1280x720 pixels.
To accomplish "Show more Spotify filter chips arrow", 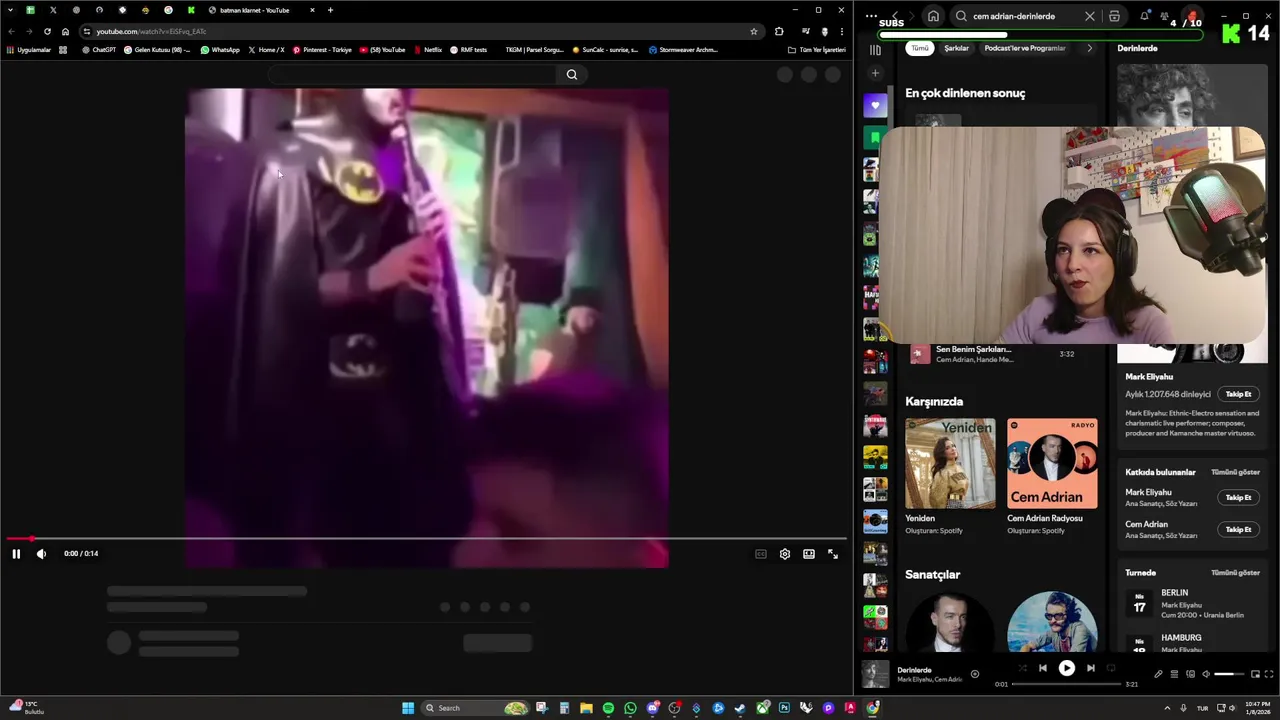I will click(1089, 48).
